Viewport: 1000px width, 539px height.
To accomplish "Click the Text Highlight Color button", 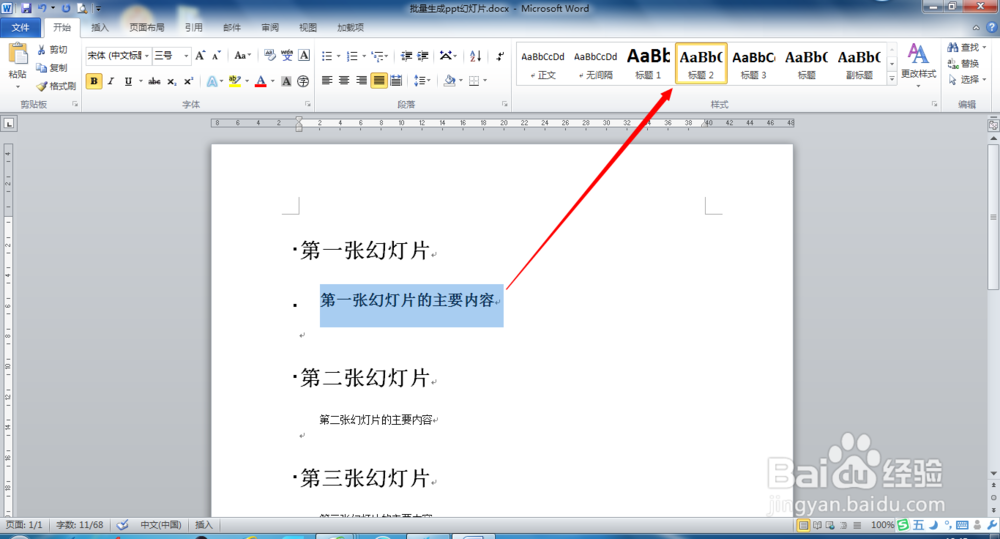I will (234, 81).
